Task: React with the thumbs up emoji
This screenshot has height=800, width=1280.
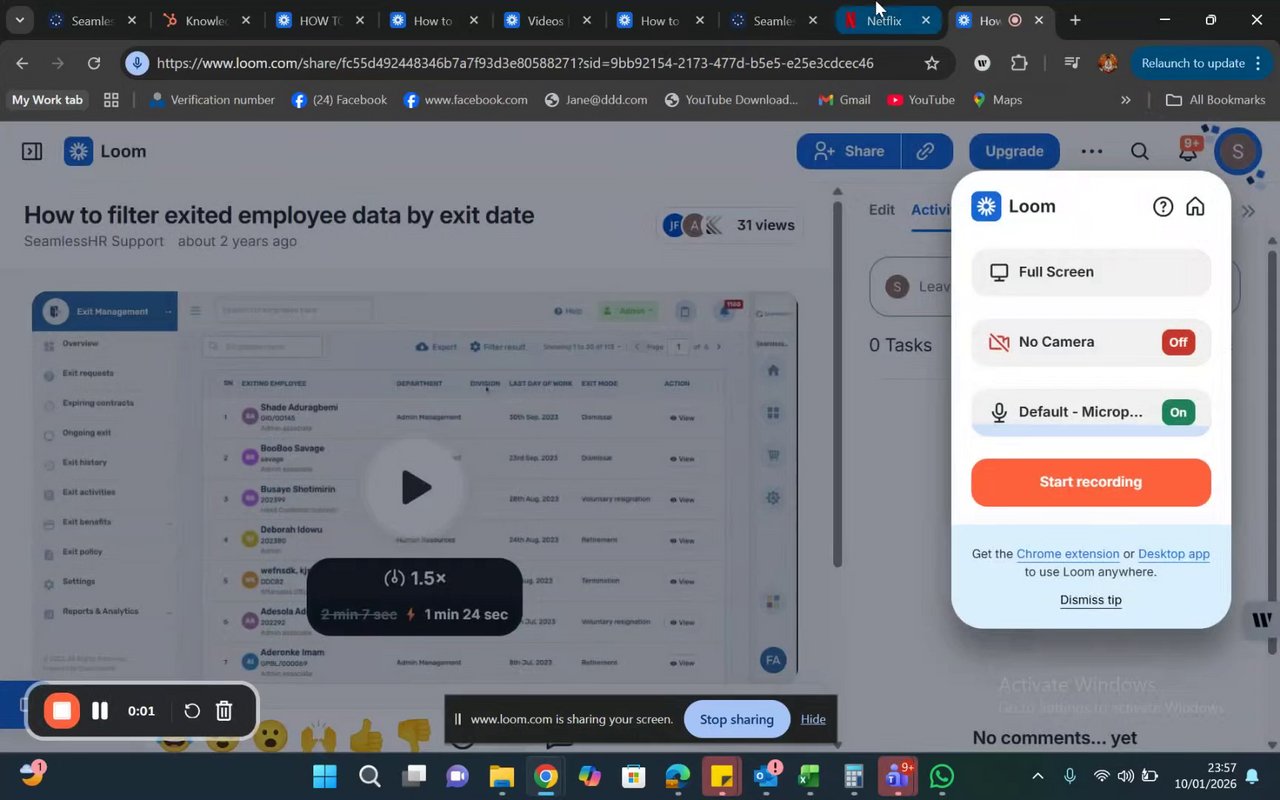Action: pyautogui.click(x=366, y=738)
